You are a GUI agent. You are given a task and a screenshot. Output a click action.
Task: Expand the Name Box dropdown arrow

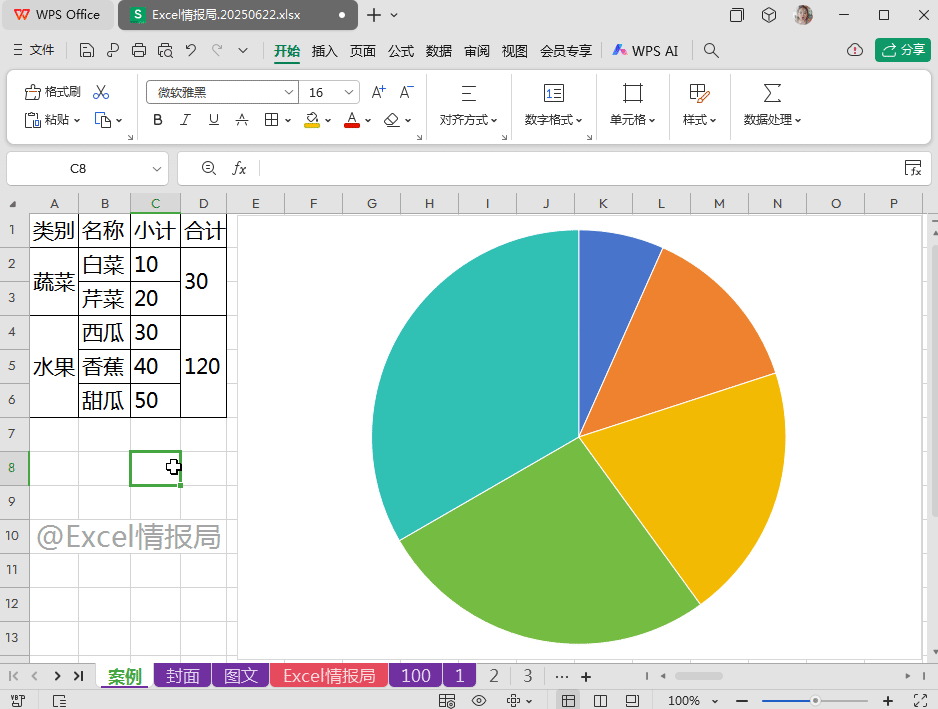point(157,169)
